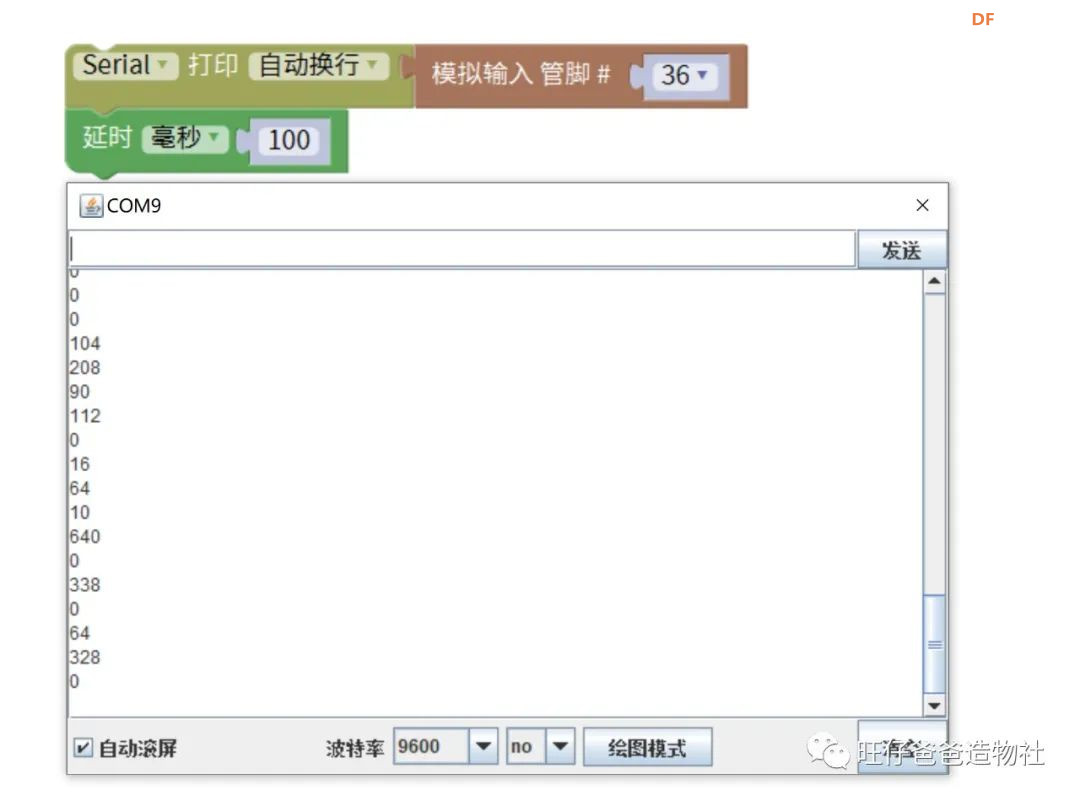Screen dimensions: 1080x801
Task: Focus the serial send text field
Action: [x=461, y=249]
